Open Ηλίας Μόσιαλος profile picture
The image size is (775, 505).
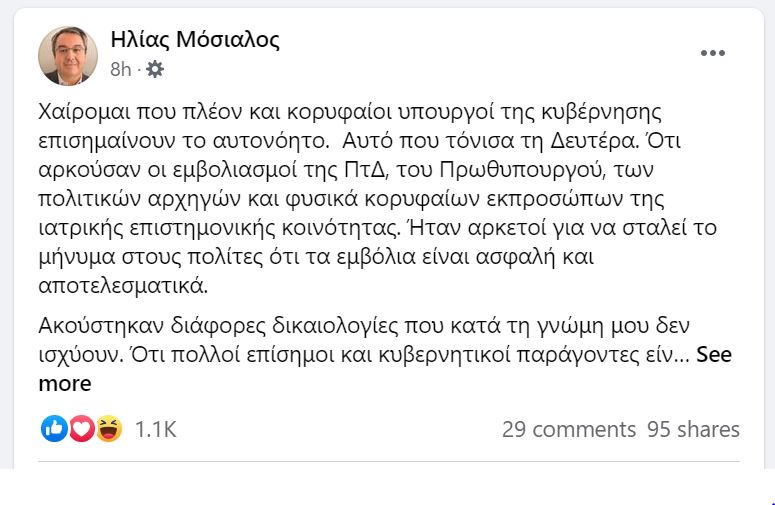pos(68,55)
